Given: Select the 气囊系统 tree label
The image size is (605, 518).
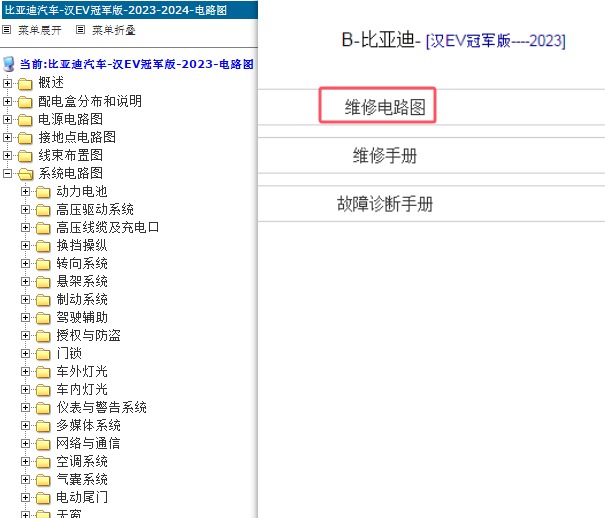Looking at the screenshot, I should pyautogui.click(x=82, y=479).
